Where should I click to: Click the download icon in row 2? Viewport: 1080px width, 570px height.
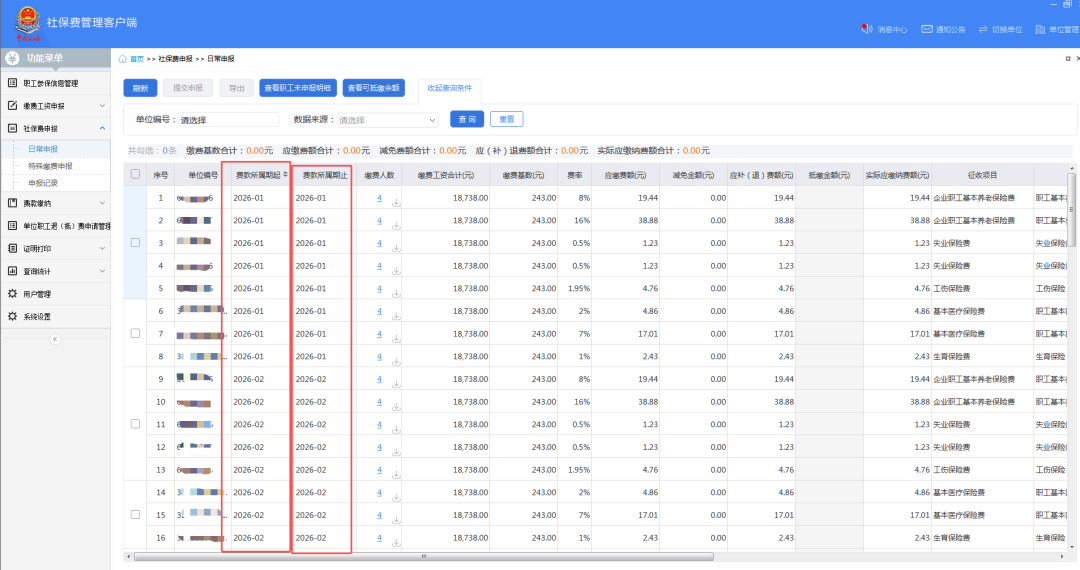click(397, 225)
